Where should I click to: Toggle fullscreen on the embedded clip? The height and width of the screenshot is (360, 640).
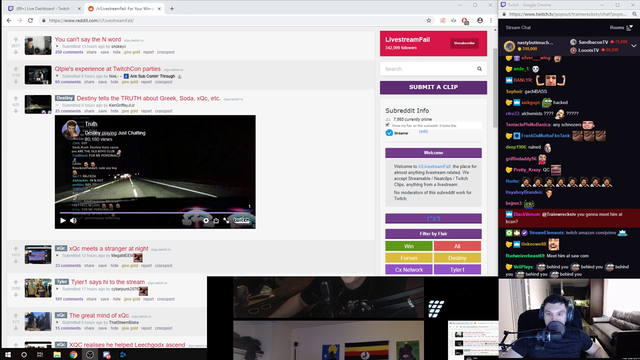pyautogui.click(x=226, y=220)
